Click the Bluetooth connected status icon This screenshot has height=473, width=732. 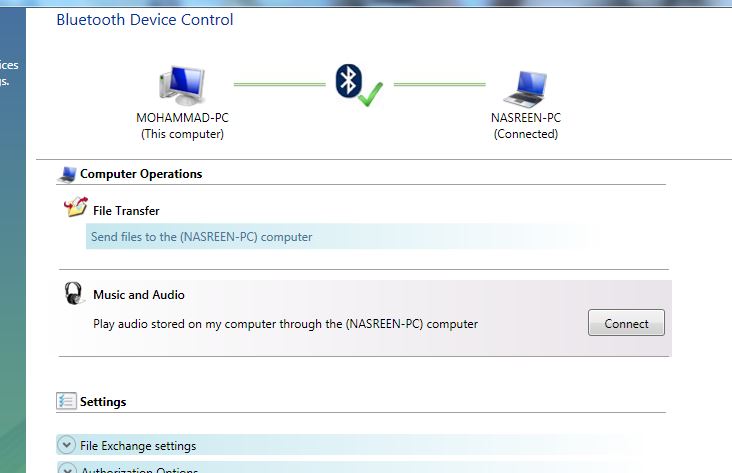point(359,85)
